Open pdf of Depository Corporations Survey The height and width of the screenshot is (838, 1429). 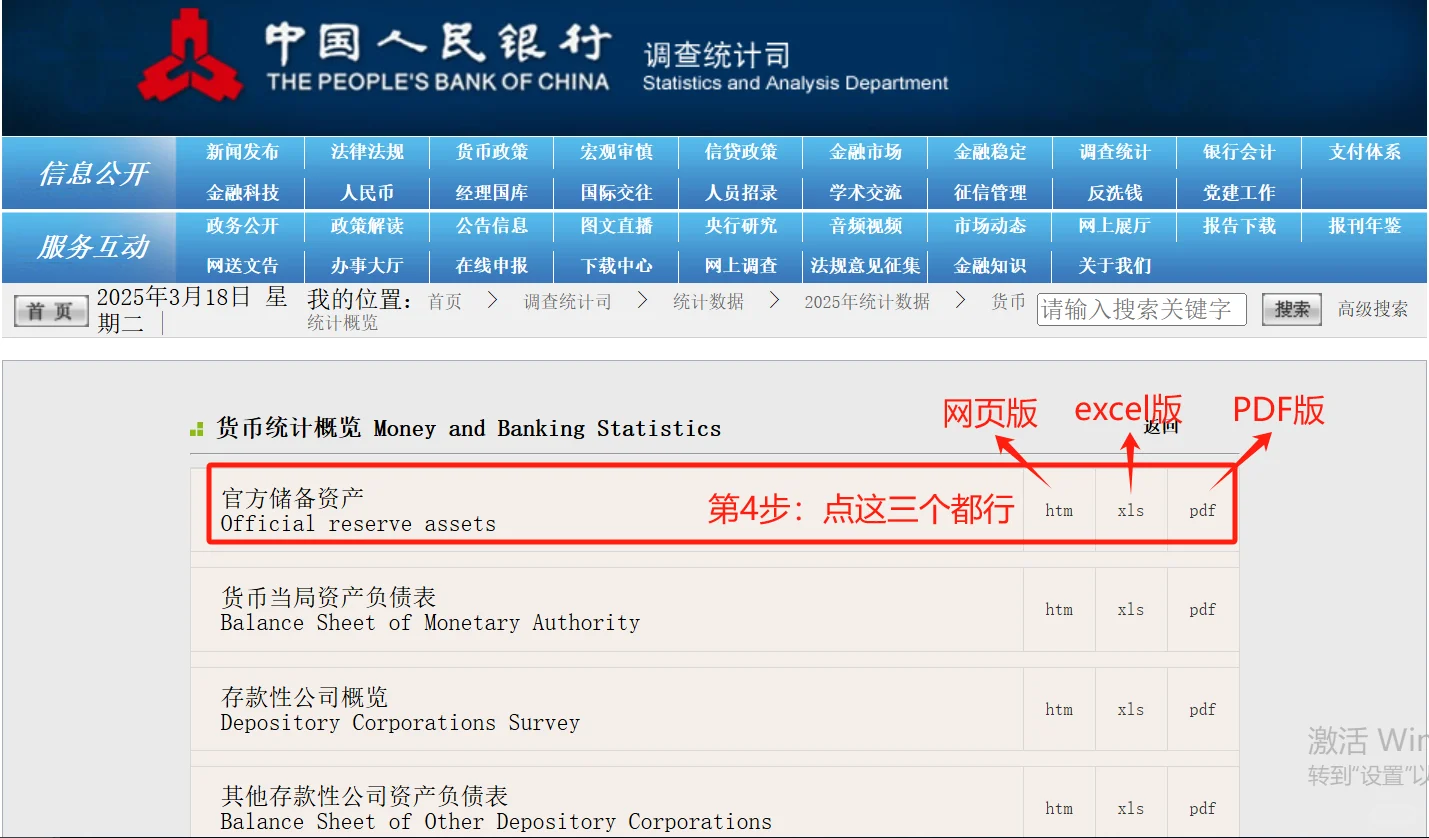pyautogui.click(x=1203, y=709)
